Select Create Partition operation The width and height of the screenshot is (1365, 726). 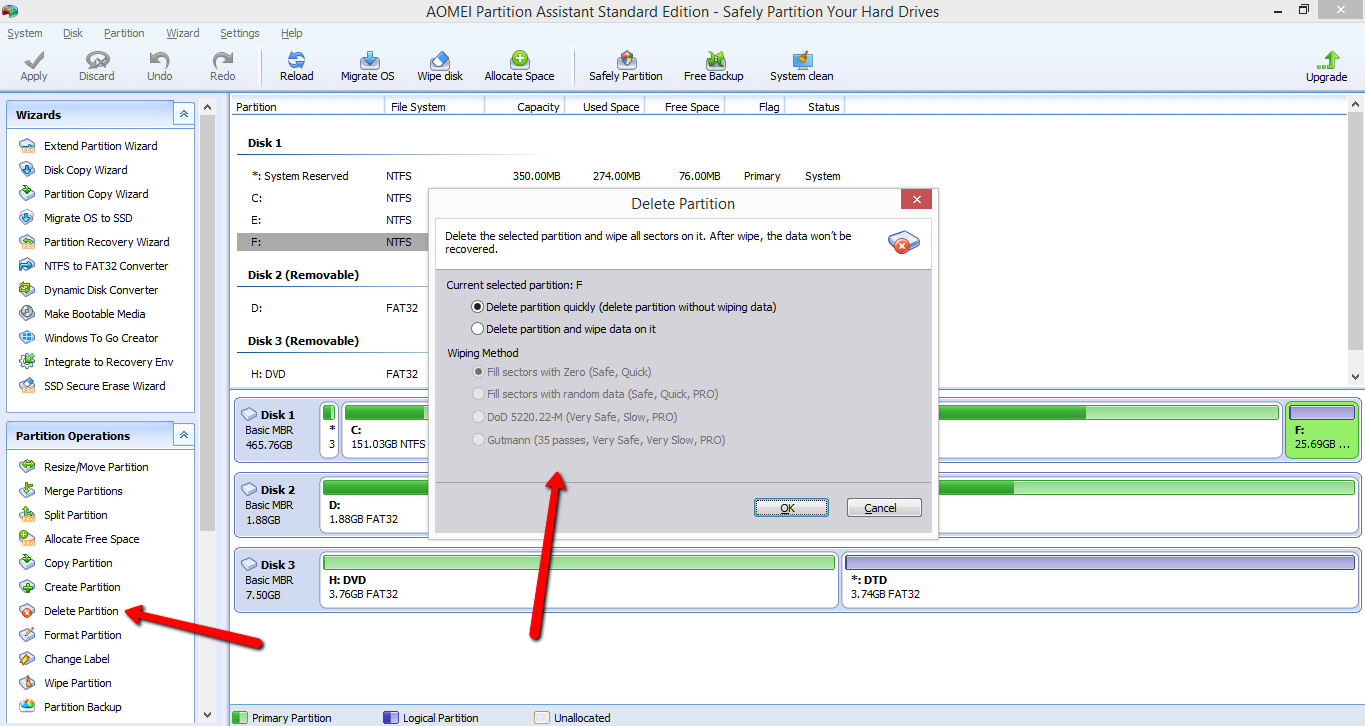pos(70,587)
